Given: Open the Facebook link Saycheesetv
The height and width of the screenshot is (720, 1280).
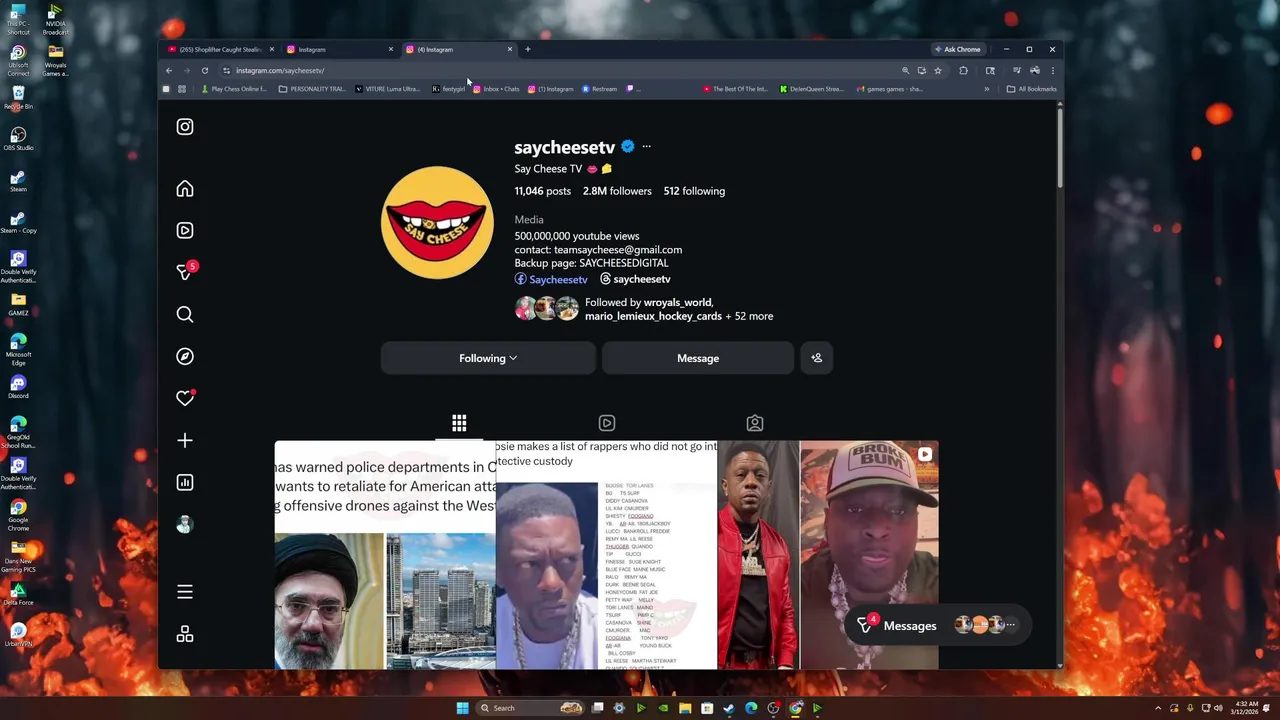Looking at the screenshot, I should coord(551,279).
